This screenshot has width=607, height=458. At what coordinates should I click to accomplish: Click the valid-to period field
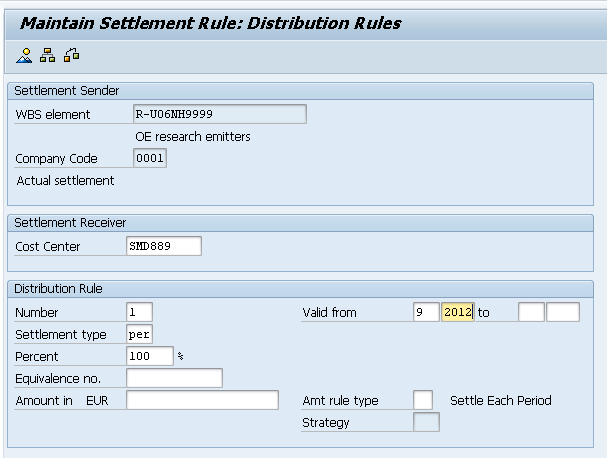coord(531,312)
